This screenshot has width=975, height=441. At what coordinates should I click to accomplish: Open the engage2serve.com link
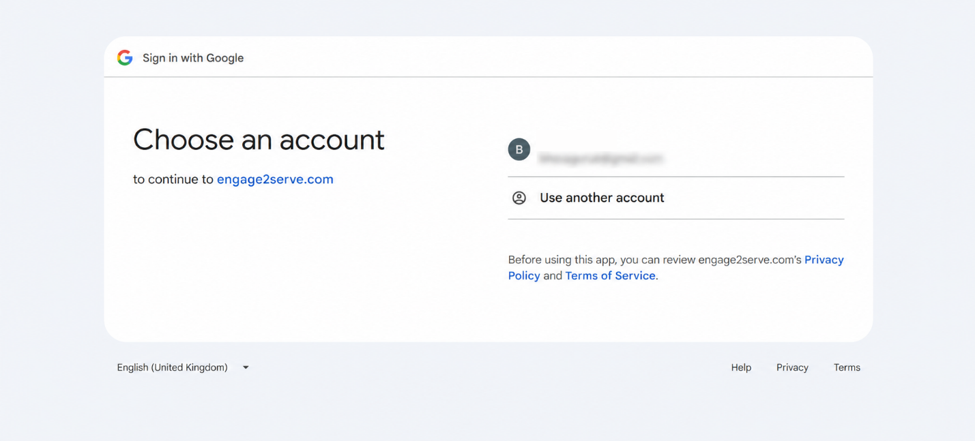pyautogui.click(x=275, y=180)
